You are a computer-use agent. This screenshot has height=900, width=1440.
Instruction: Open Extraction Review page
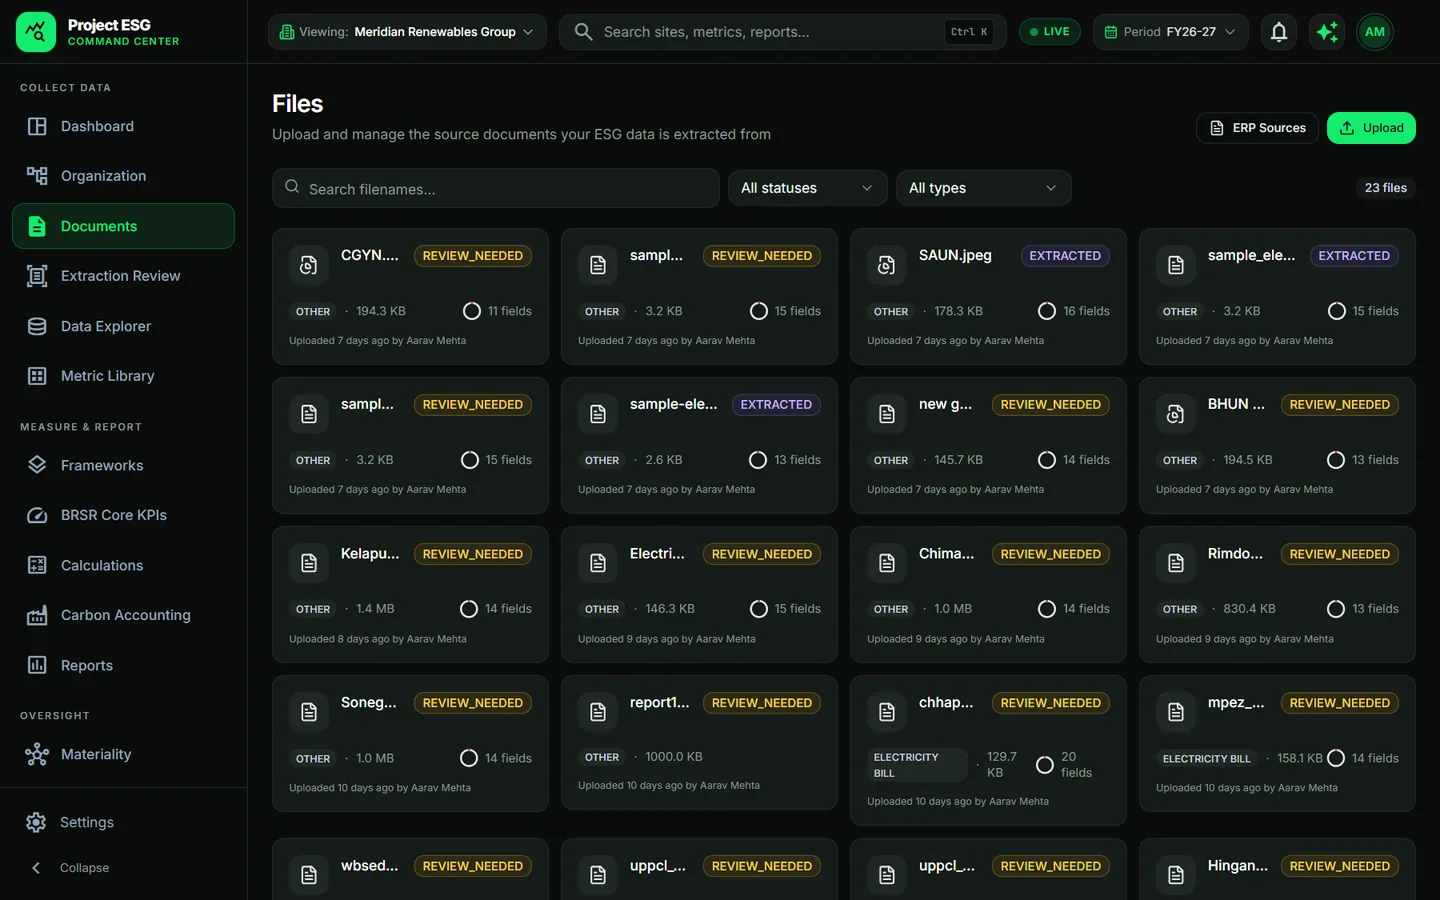[123, 276]
